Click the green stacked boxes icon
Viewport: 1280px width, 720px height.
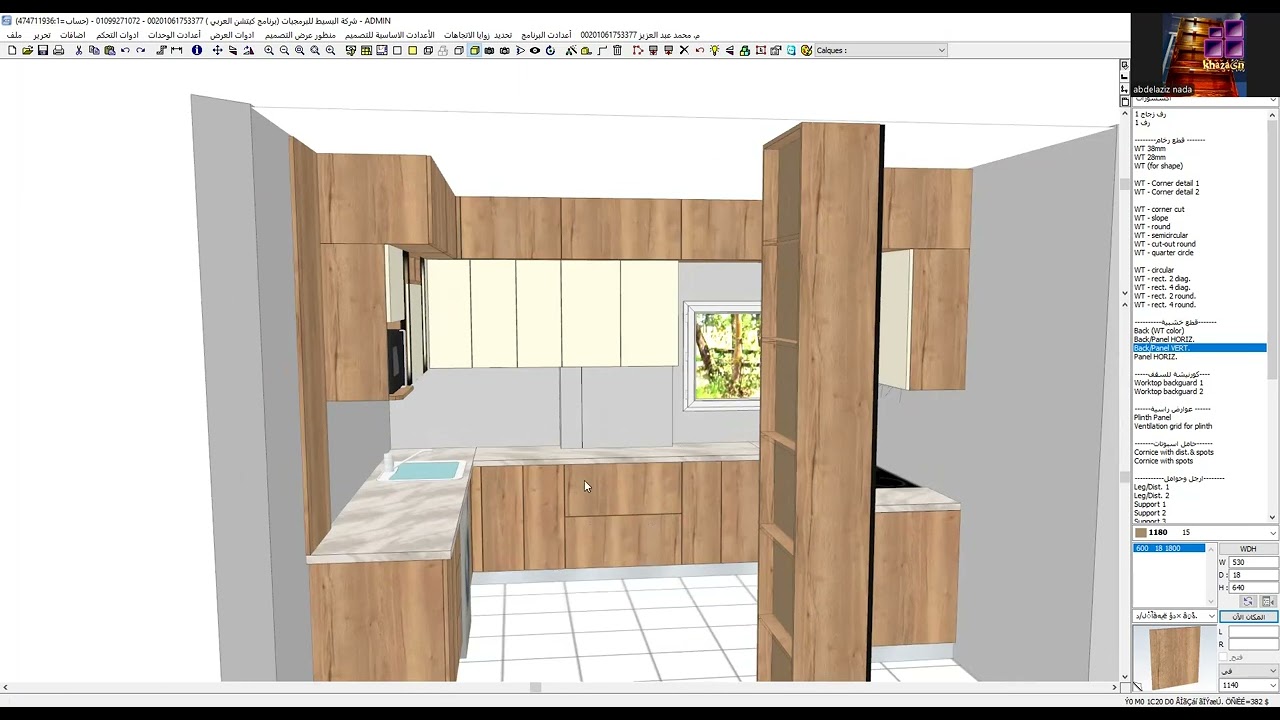(745, 50)
